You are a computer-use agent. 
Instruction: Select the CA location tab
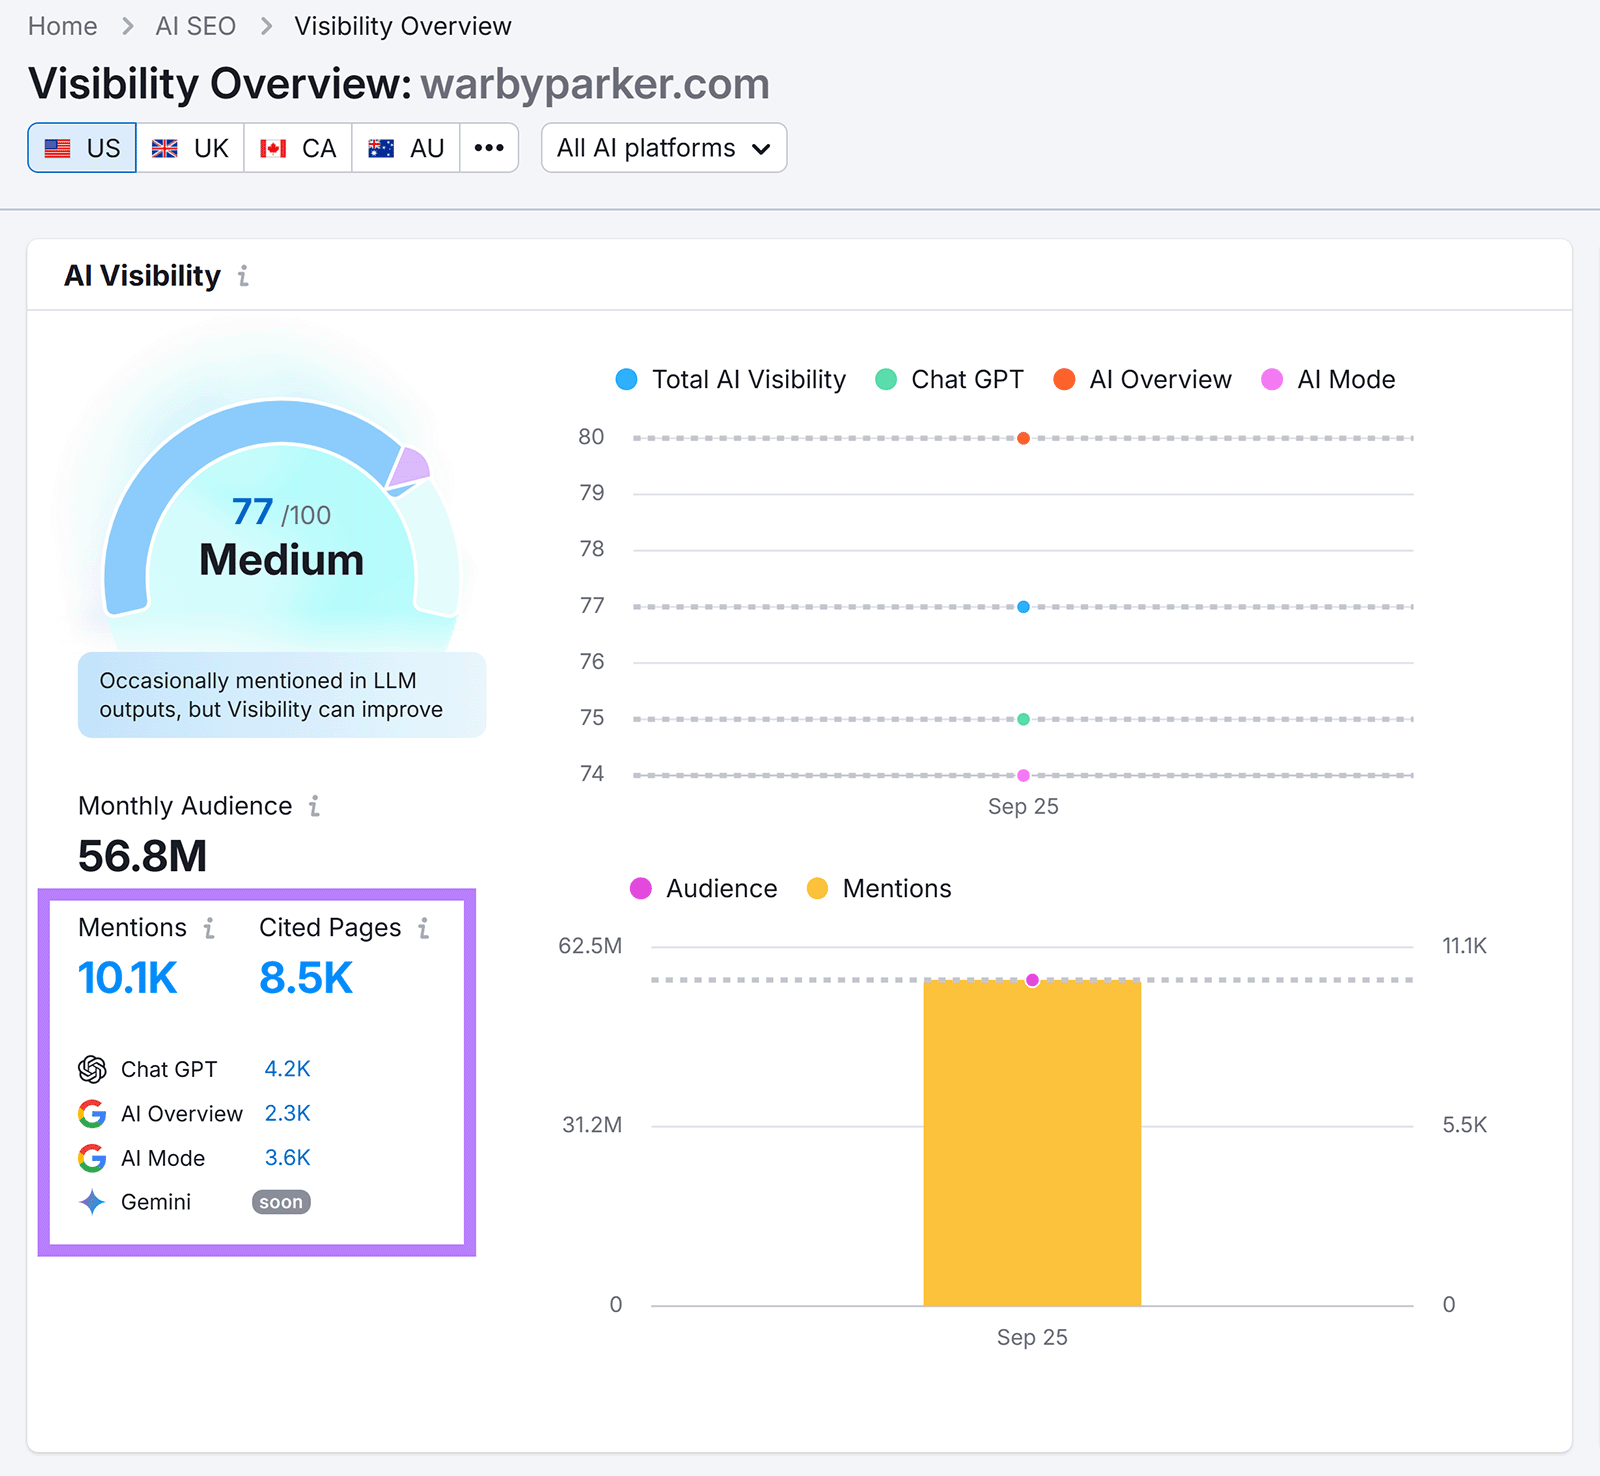(297, 148)
